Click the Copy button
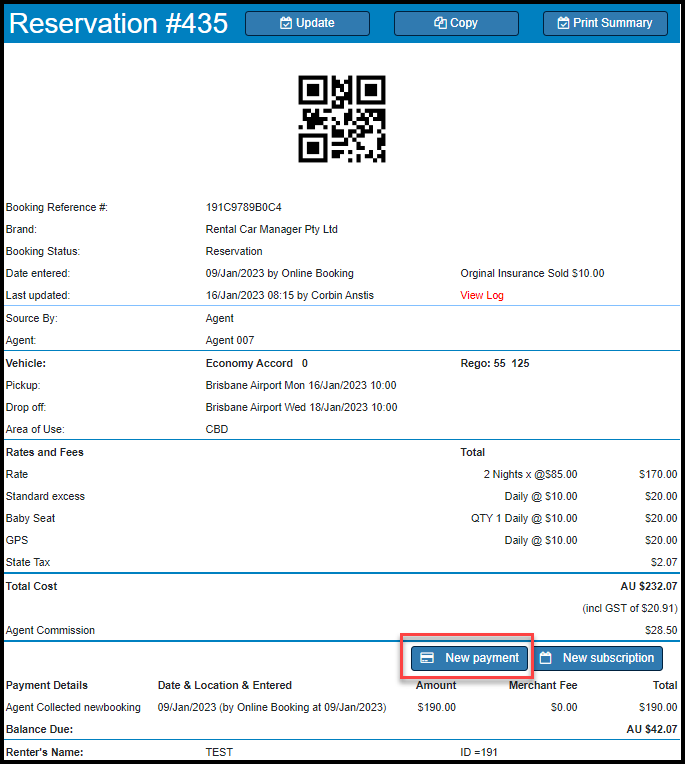The height and width of the screenshot is (764, 685). [456, 23]
